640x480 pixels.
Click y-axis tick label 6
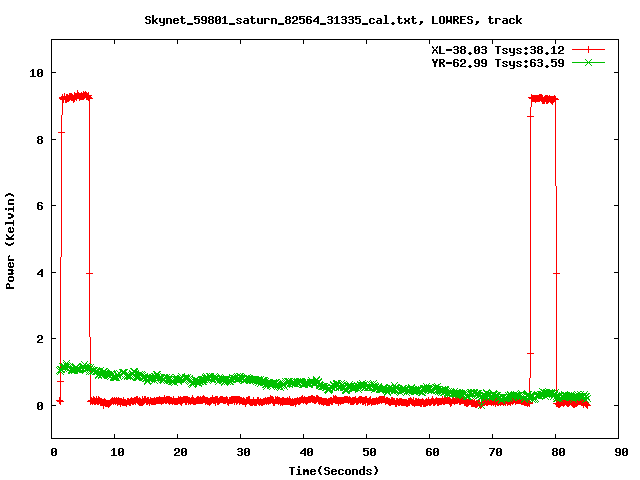point(40,206)
